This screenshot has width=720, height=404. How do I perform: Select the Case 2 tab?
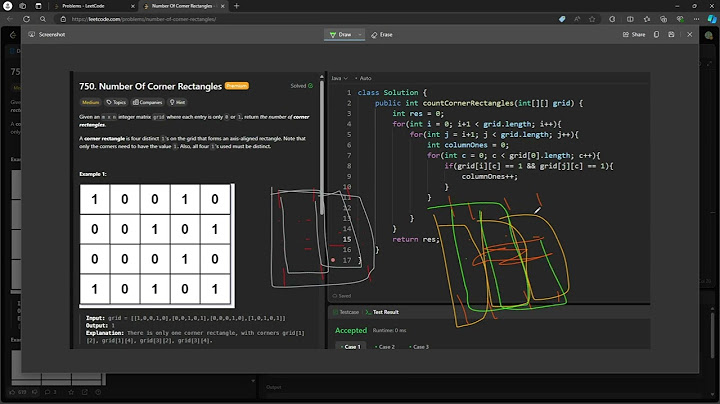(x=385, y=347)
